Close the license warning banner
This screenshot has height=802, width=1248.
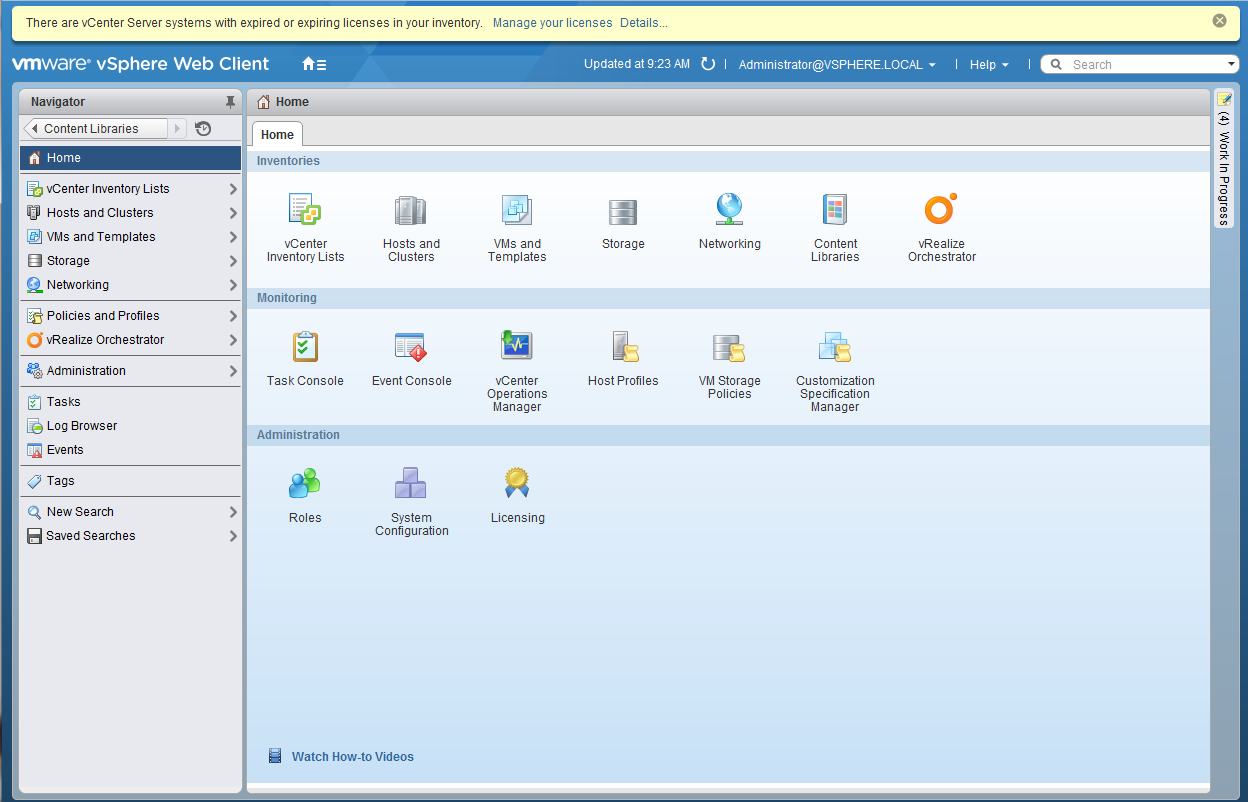pos(1219,21)
